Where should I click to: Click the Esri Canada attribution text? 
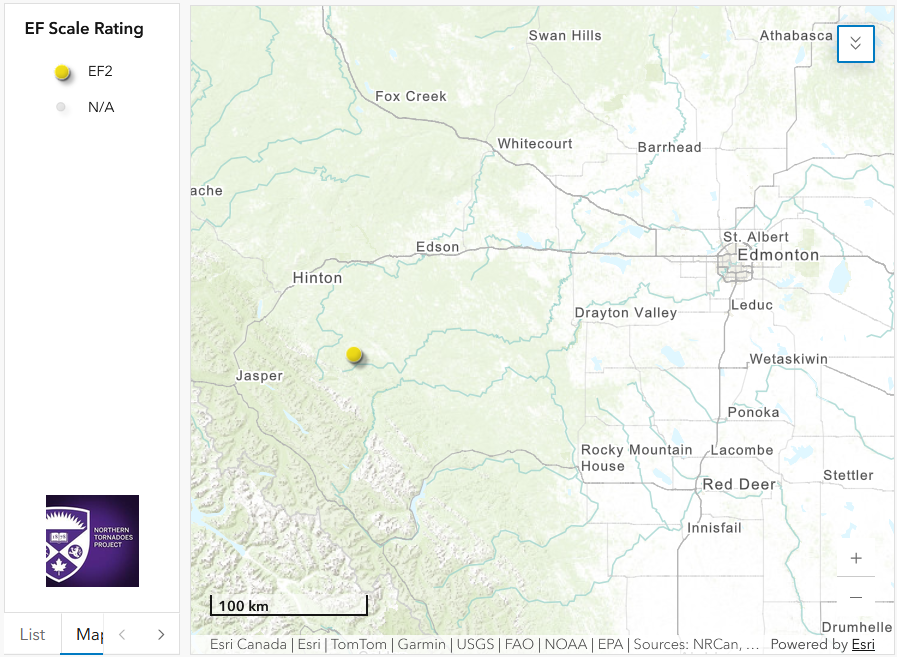(x=248, y=644)
